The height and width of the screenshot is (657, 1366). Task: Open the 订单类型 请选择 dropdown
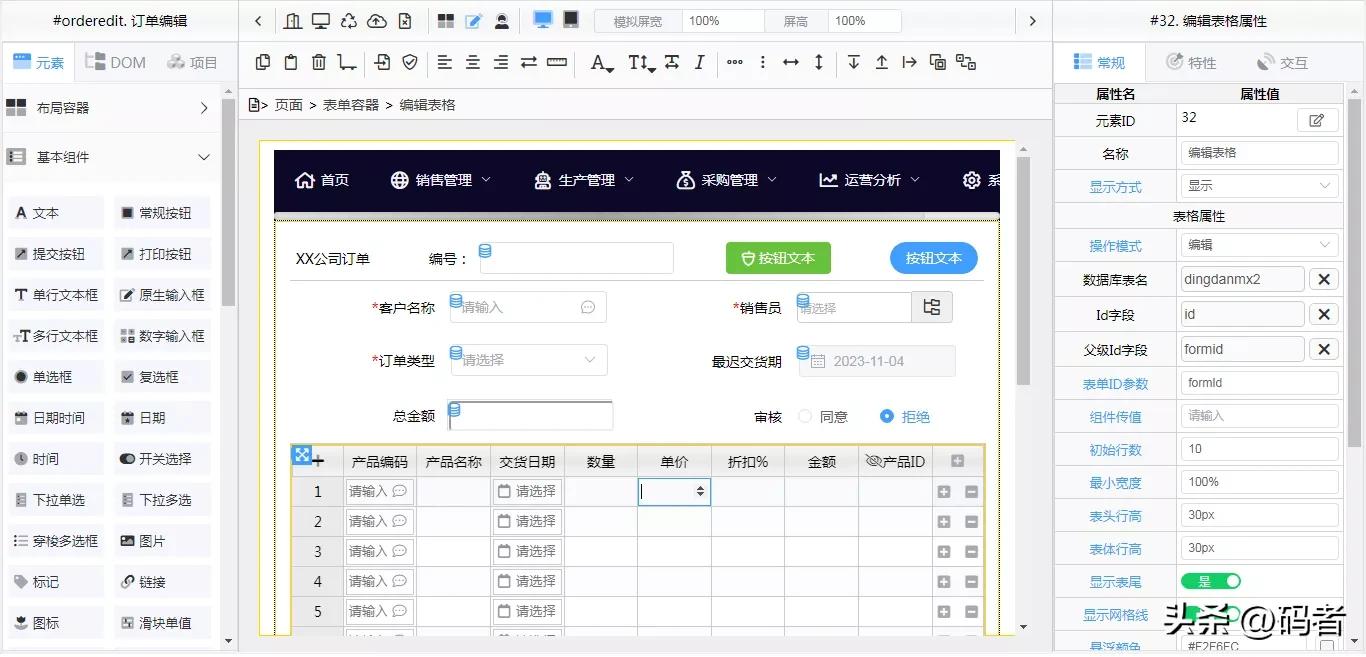(528, 360)
